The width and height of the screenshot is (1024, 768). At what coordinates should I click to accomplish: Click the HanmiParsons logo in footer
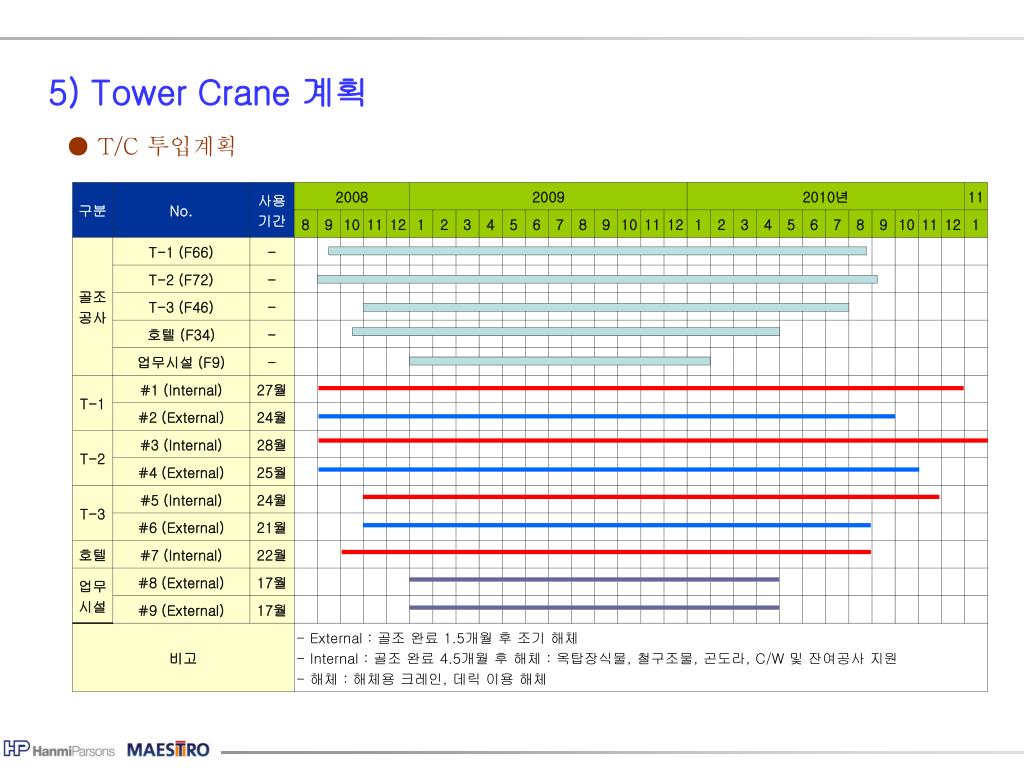tap(59, 749)
